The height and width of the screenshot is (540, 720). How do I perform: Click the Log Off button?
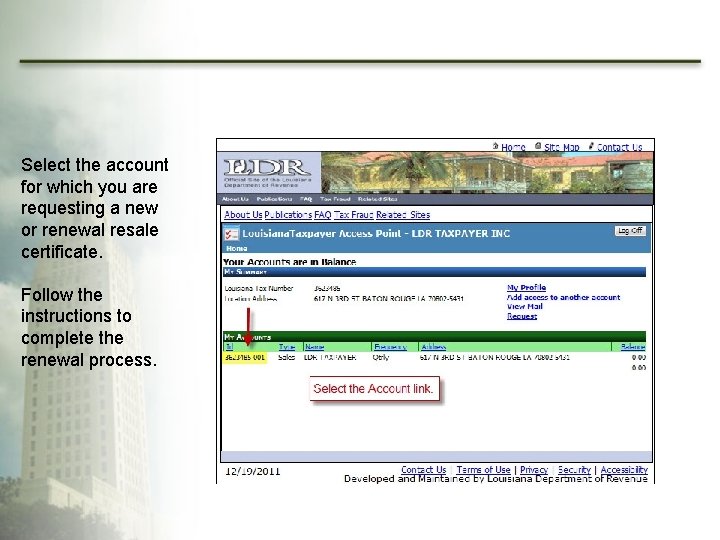tap(630, 231)
